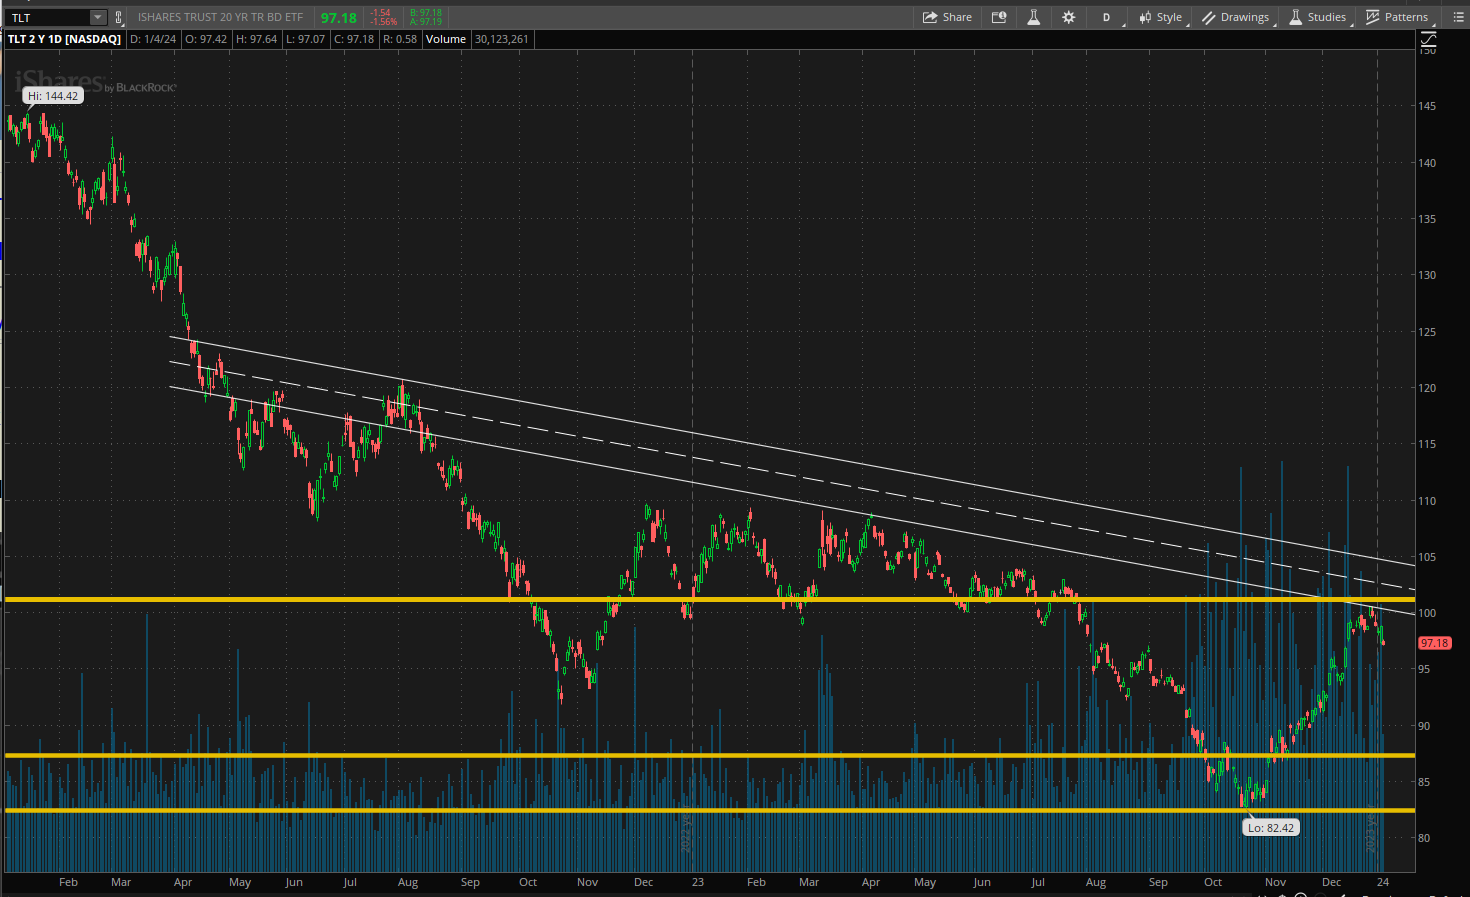Image resolution: width=1470 pixels, height=897 pixels.
Task: Click the Lo: 82.42 price bubble
Action: [x=1270, y=827]
